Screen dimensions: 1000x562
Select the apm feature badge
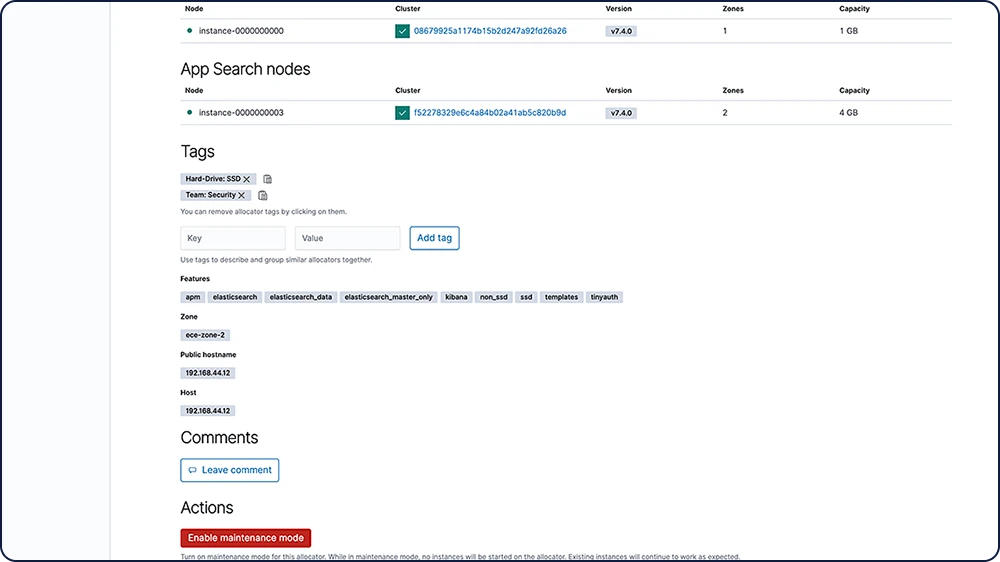(x=193, y=297)
